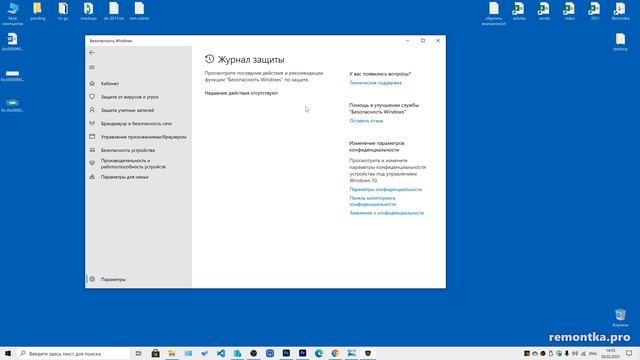Select the video shortcut on desktop
Screen dimensions: 640x360
click(x=569, y=11)
